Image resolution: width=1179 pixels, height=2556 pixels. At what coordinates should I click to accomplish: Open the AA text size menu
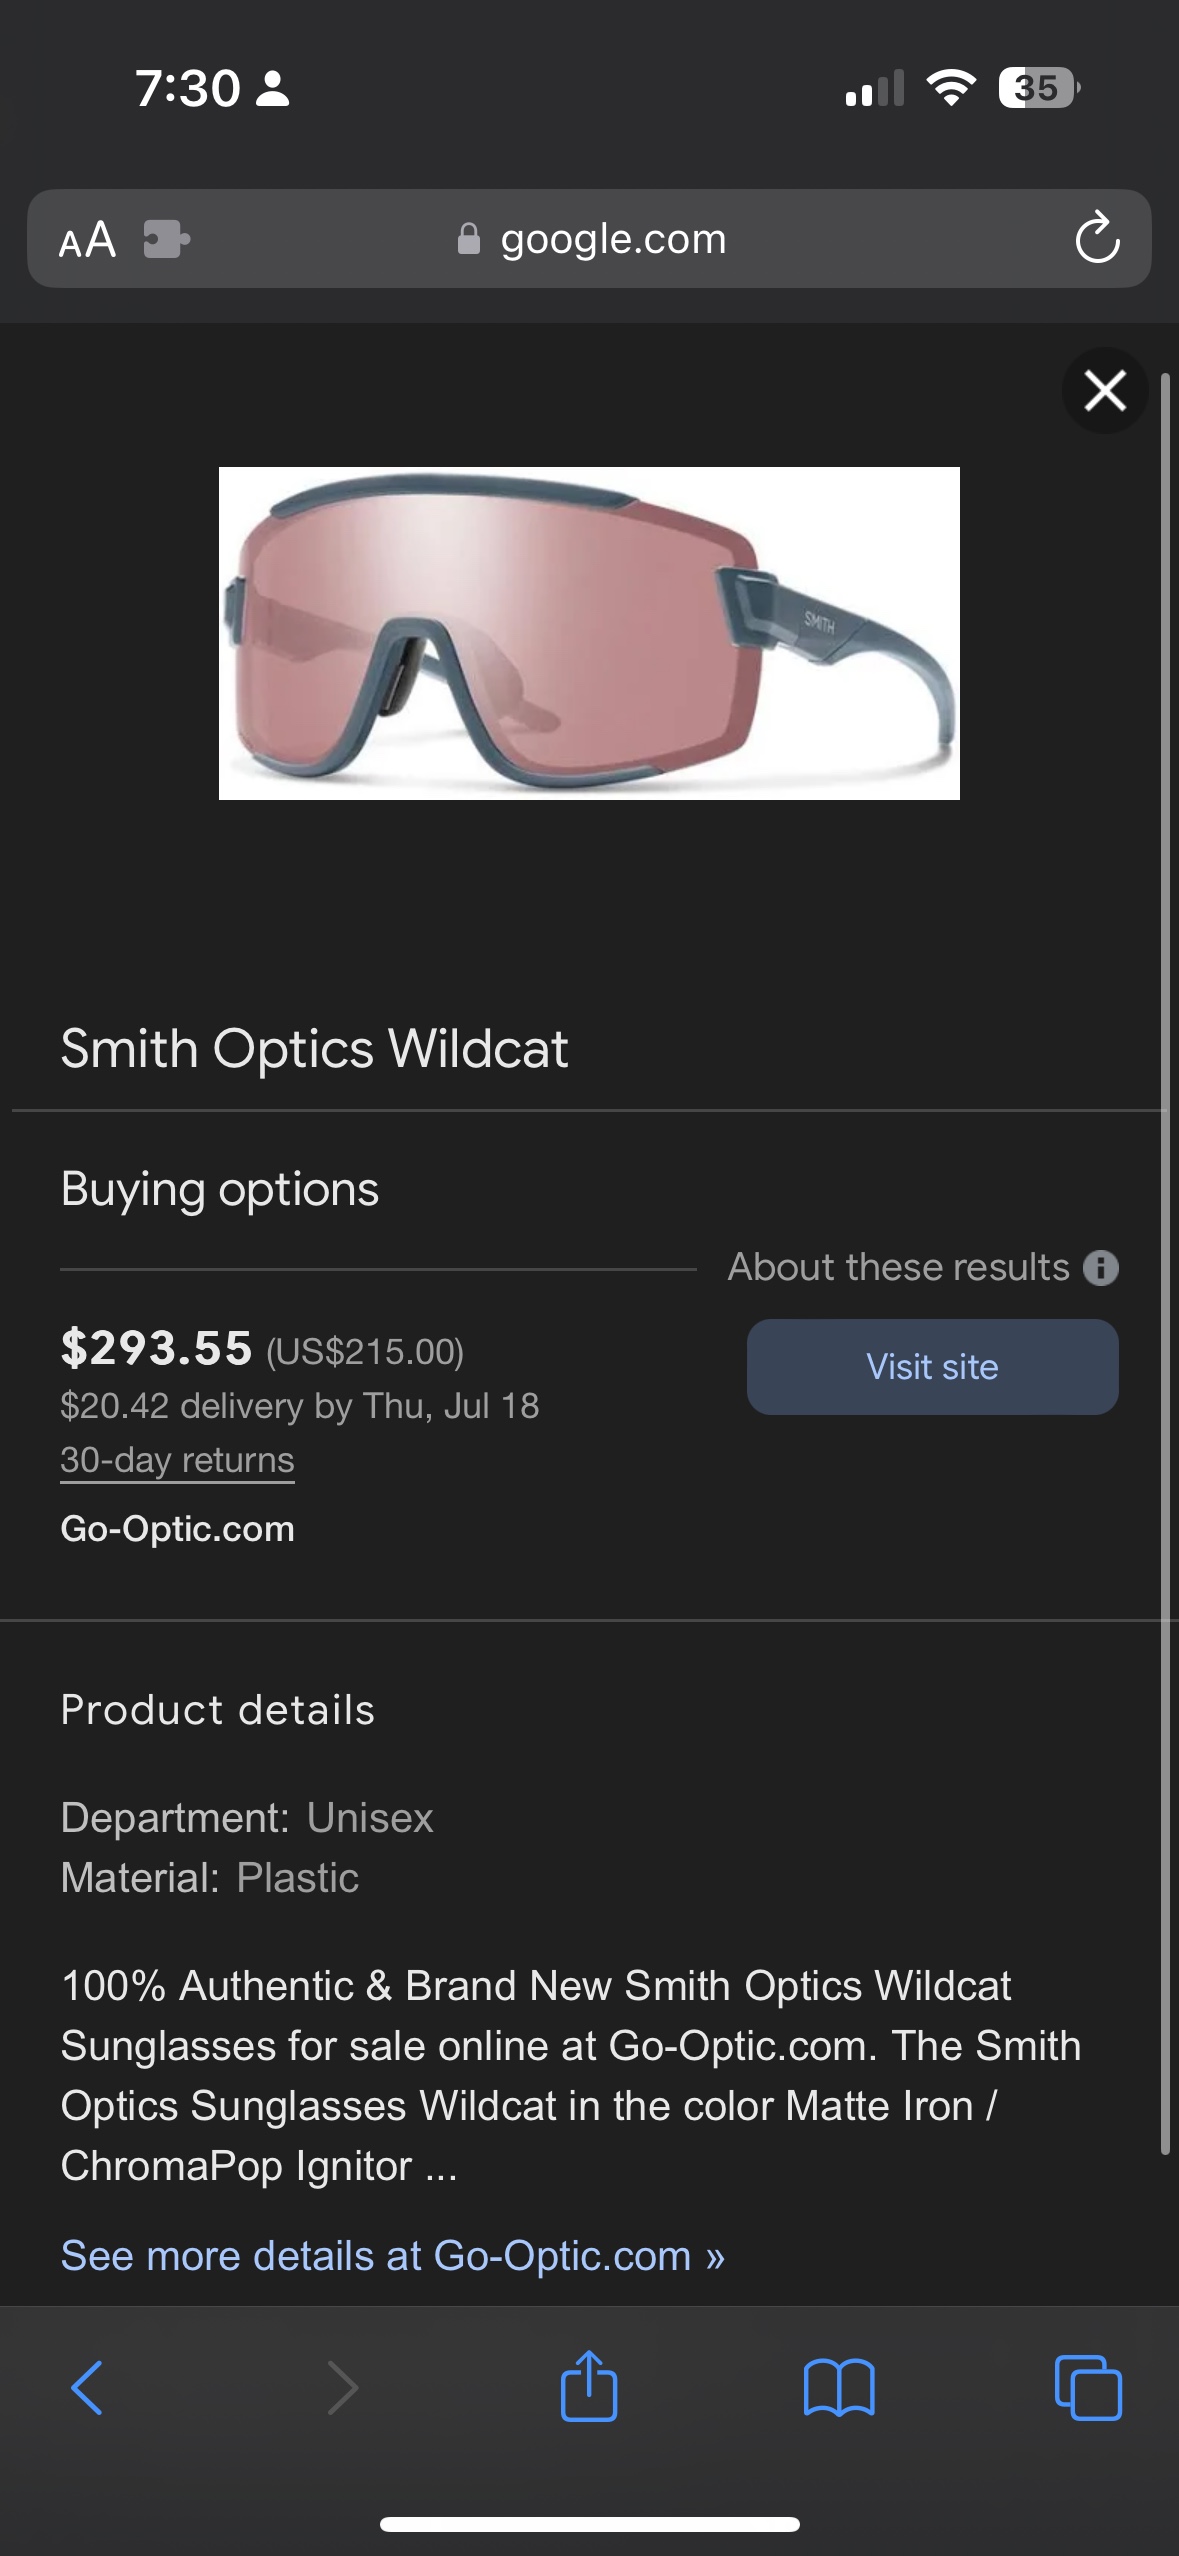tap(87, 240)
